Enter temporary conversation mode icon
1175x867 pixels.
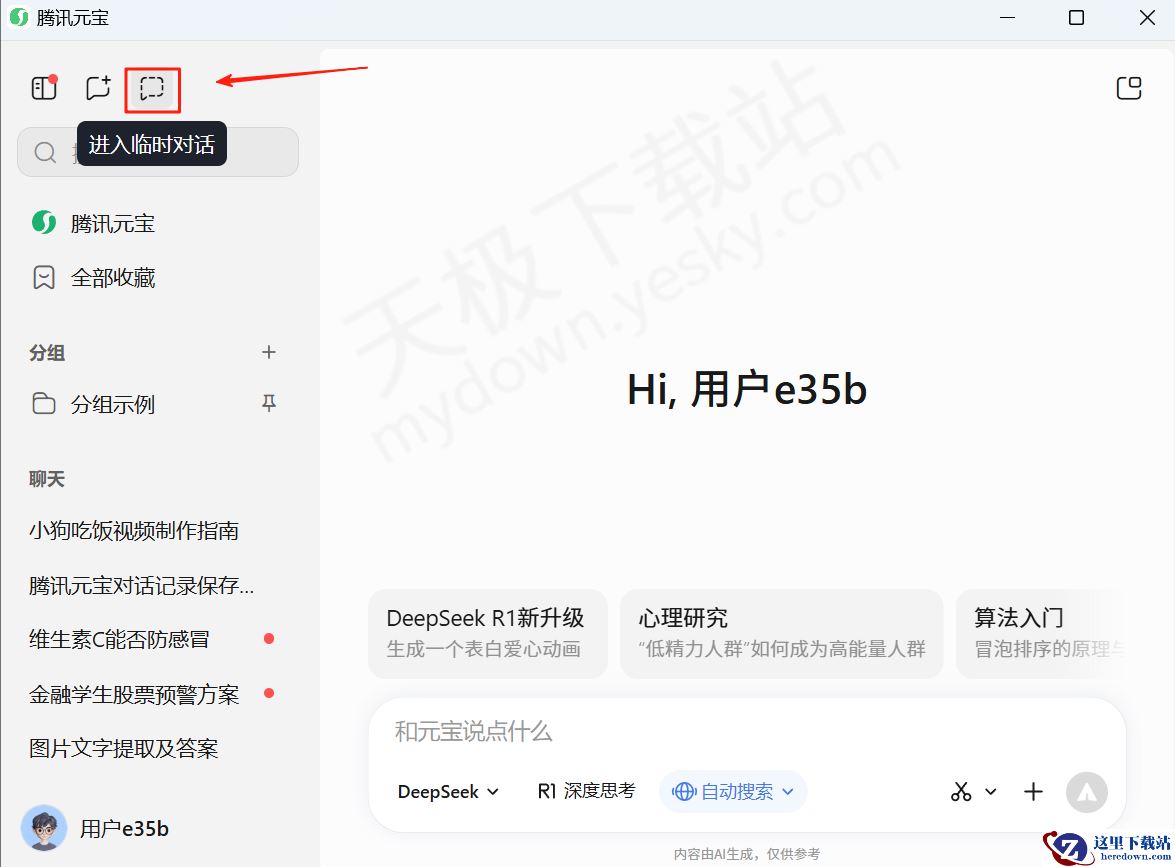[x=152, y=89]
